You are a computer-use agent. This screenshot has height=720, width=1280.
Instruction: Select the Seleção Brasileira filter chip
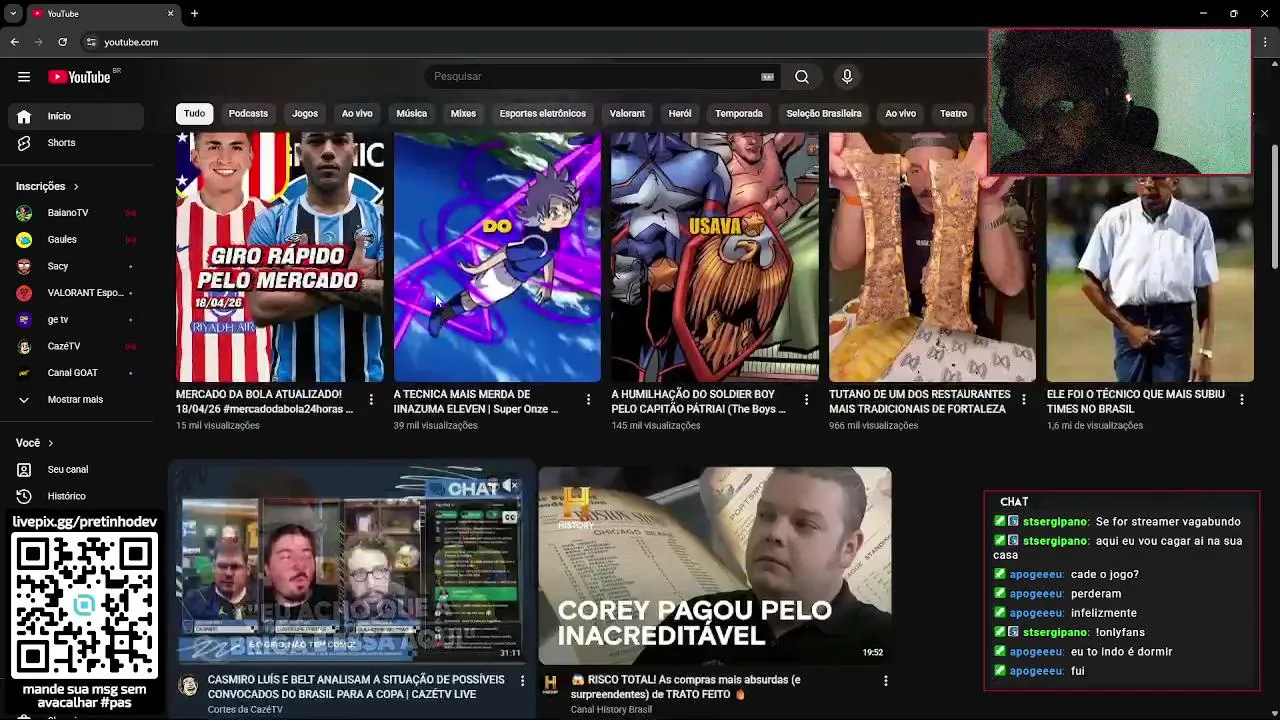click(824, 114)
